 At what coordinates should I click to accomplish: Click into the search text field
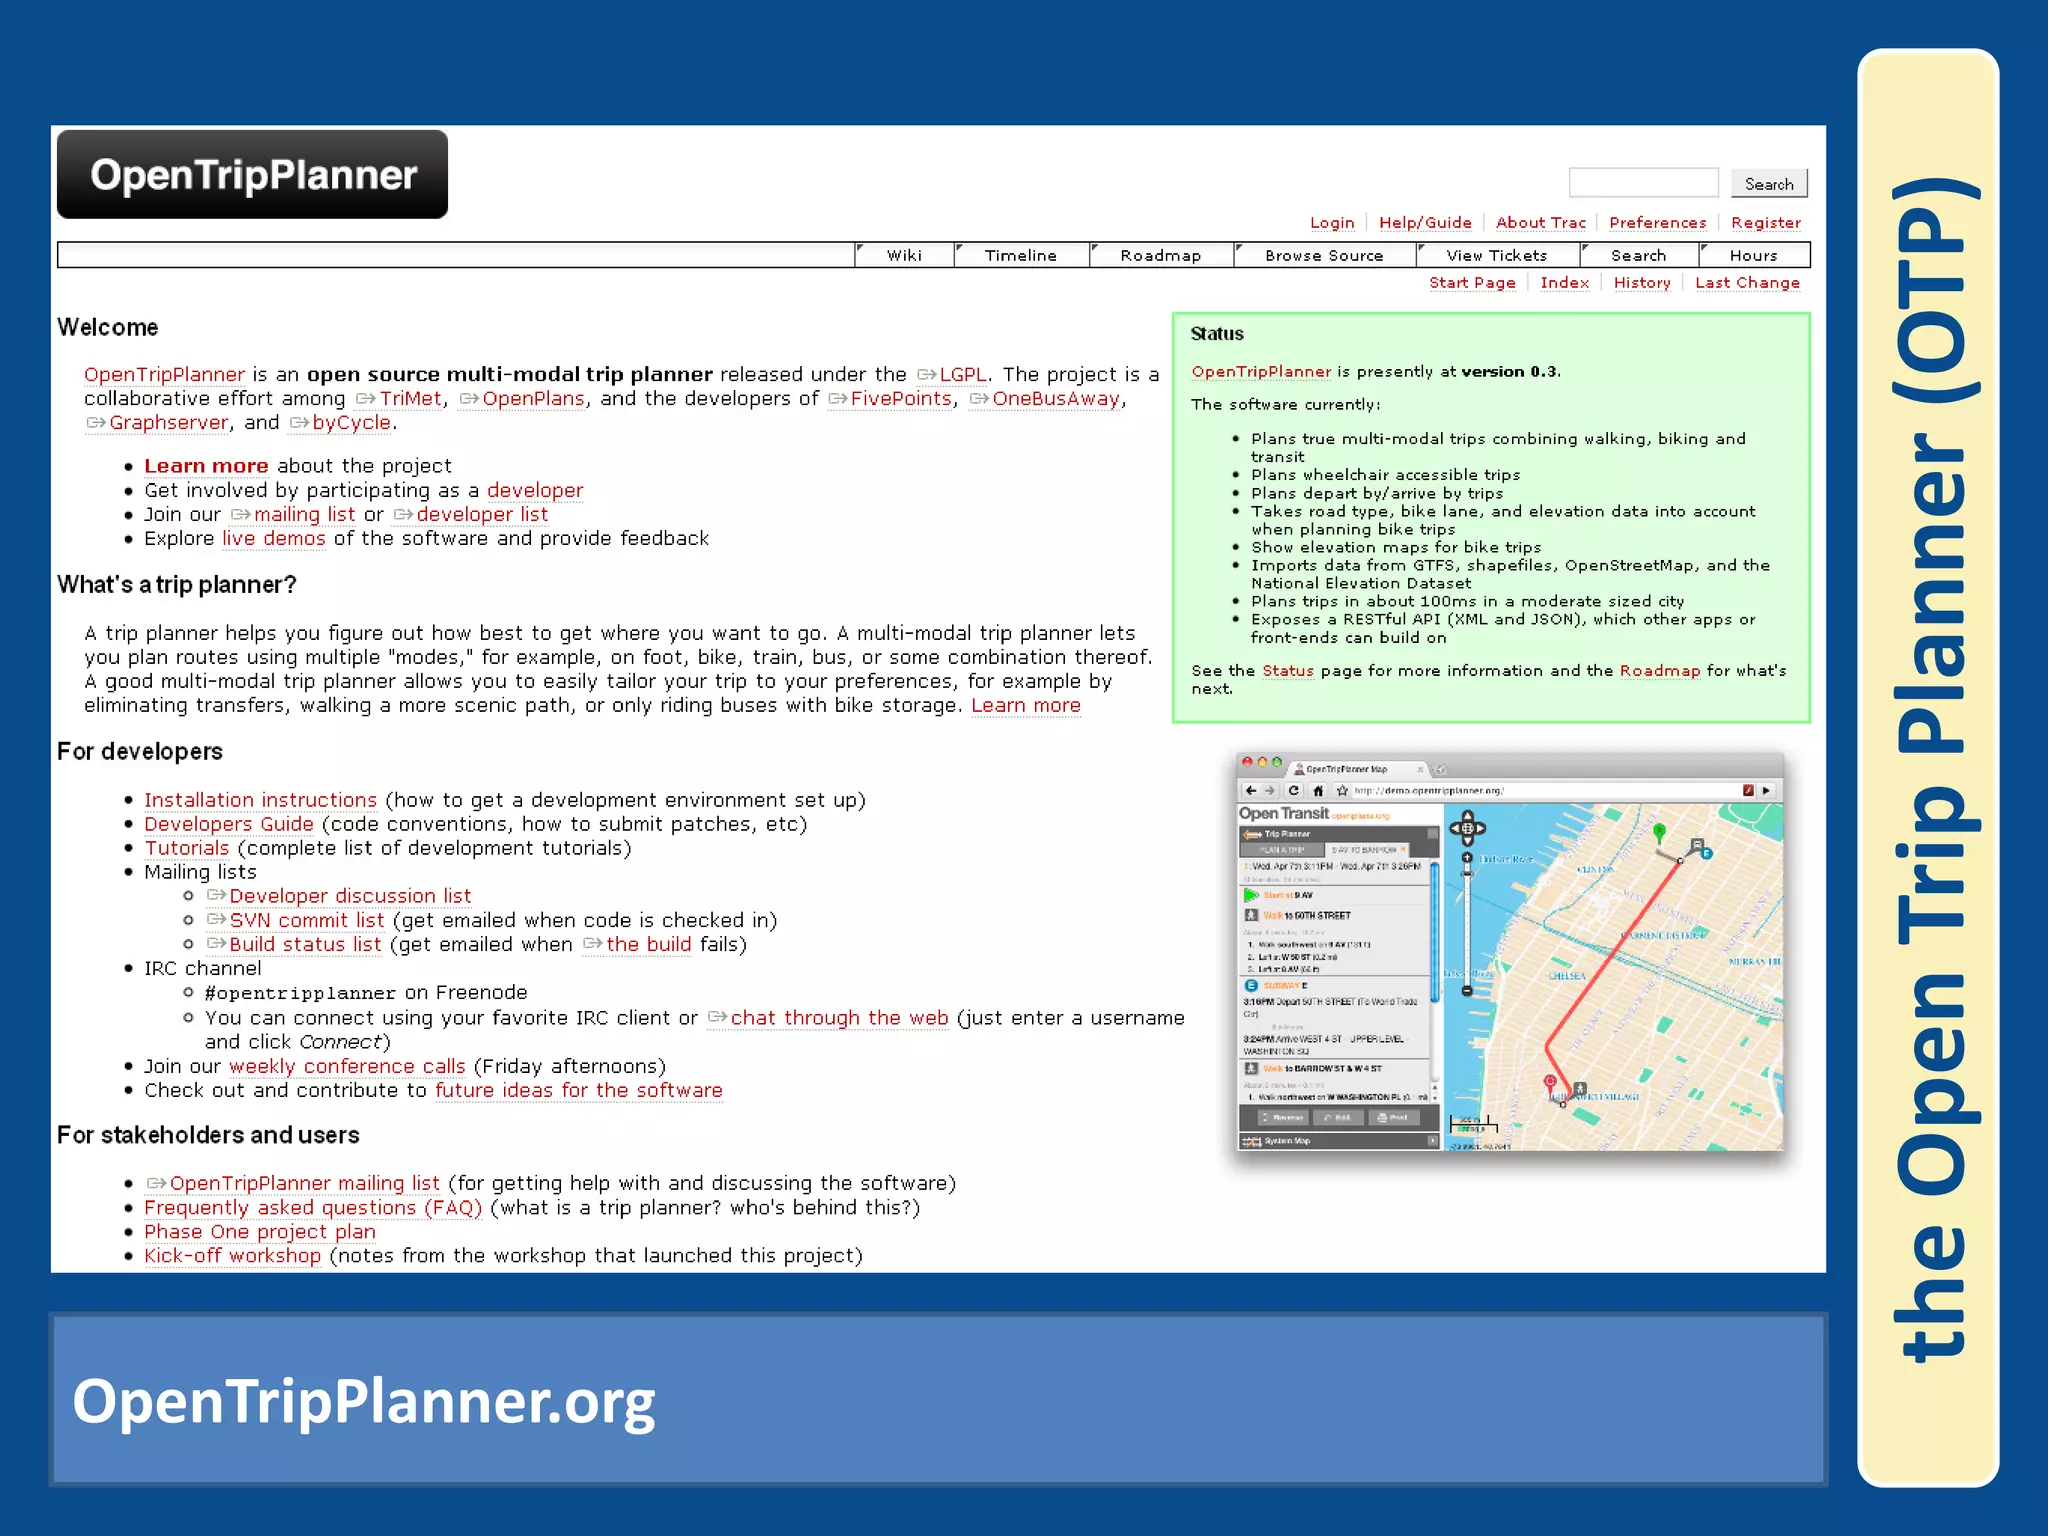(x=1643, y=183)
